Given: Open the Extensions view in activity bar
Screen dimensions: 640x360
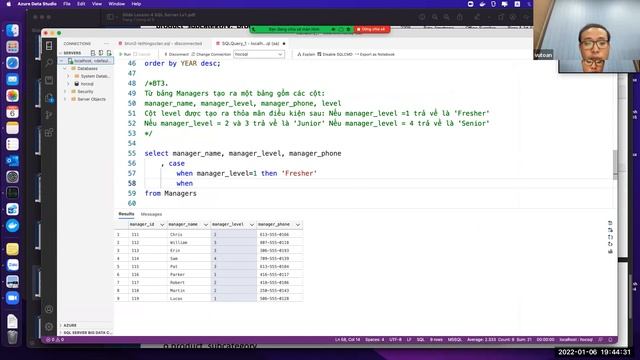Looking at the screenshot, I should point(49,133).
